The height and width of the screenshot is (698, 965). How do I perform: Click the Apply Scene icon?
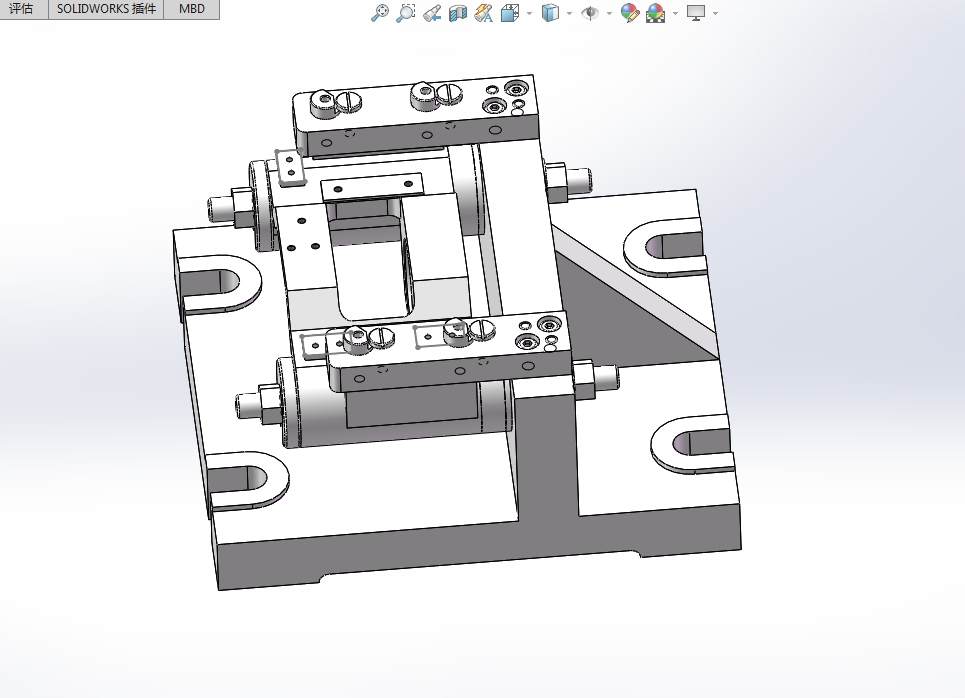[656, 13]
